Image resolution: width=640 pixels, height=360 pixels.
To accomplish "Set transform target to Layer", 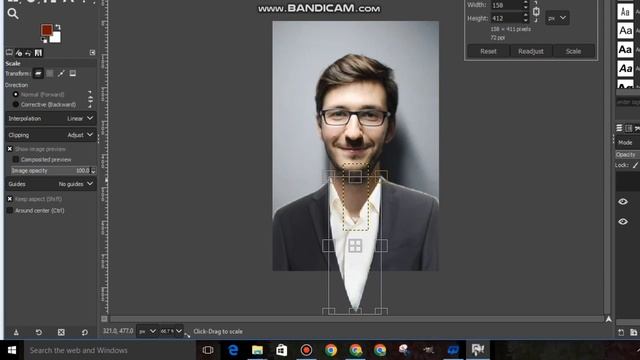I will coord(38,73).
